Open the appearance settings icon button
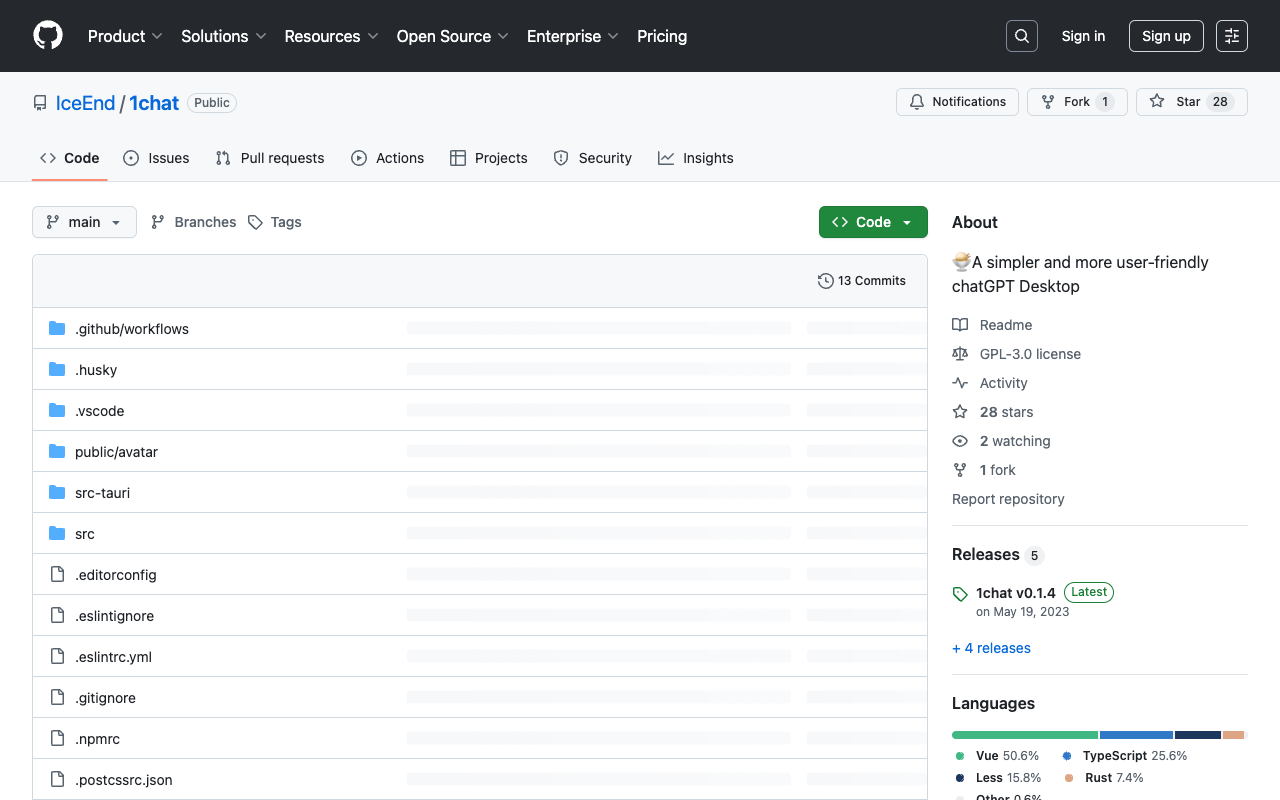Viewport: 1280px width, 800px height. 1232,36
